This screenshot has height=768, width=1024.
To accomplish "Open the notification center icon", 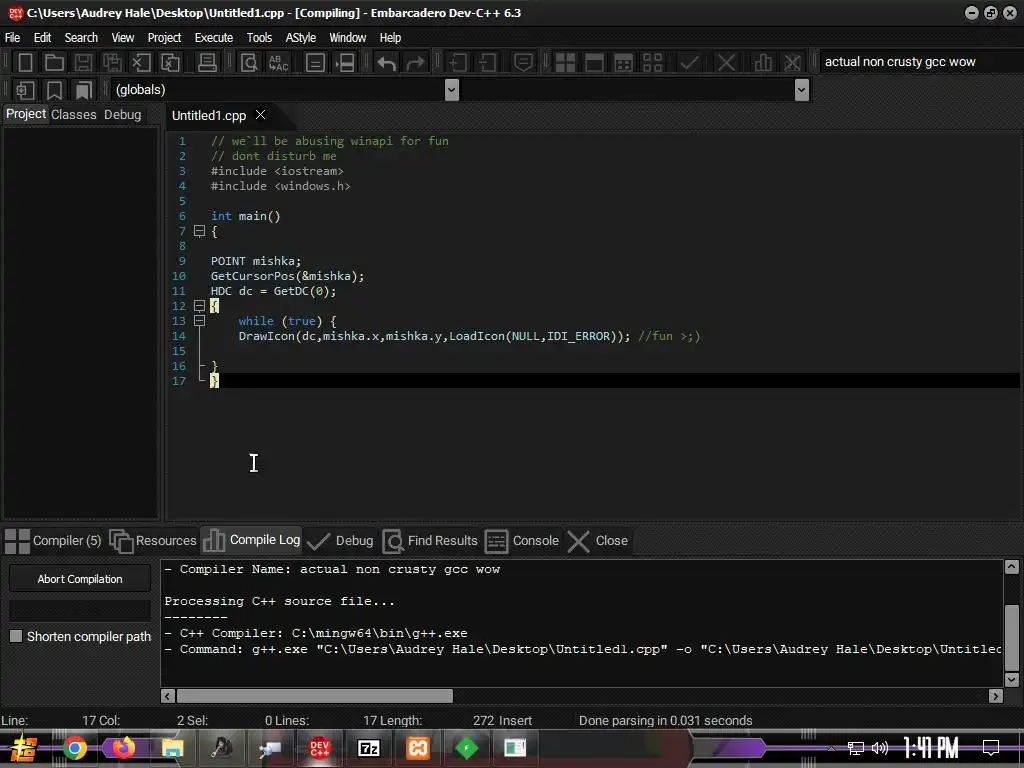I will (x=991, y=748).
